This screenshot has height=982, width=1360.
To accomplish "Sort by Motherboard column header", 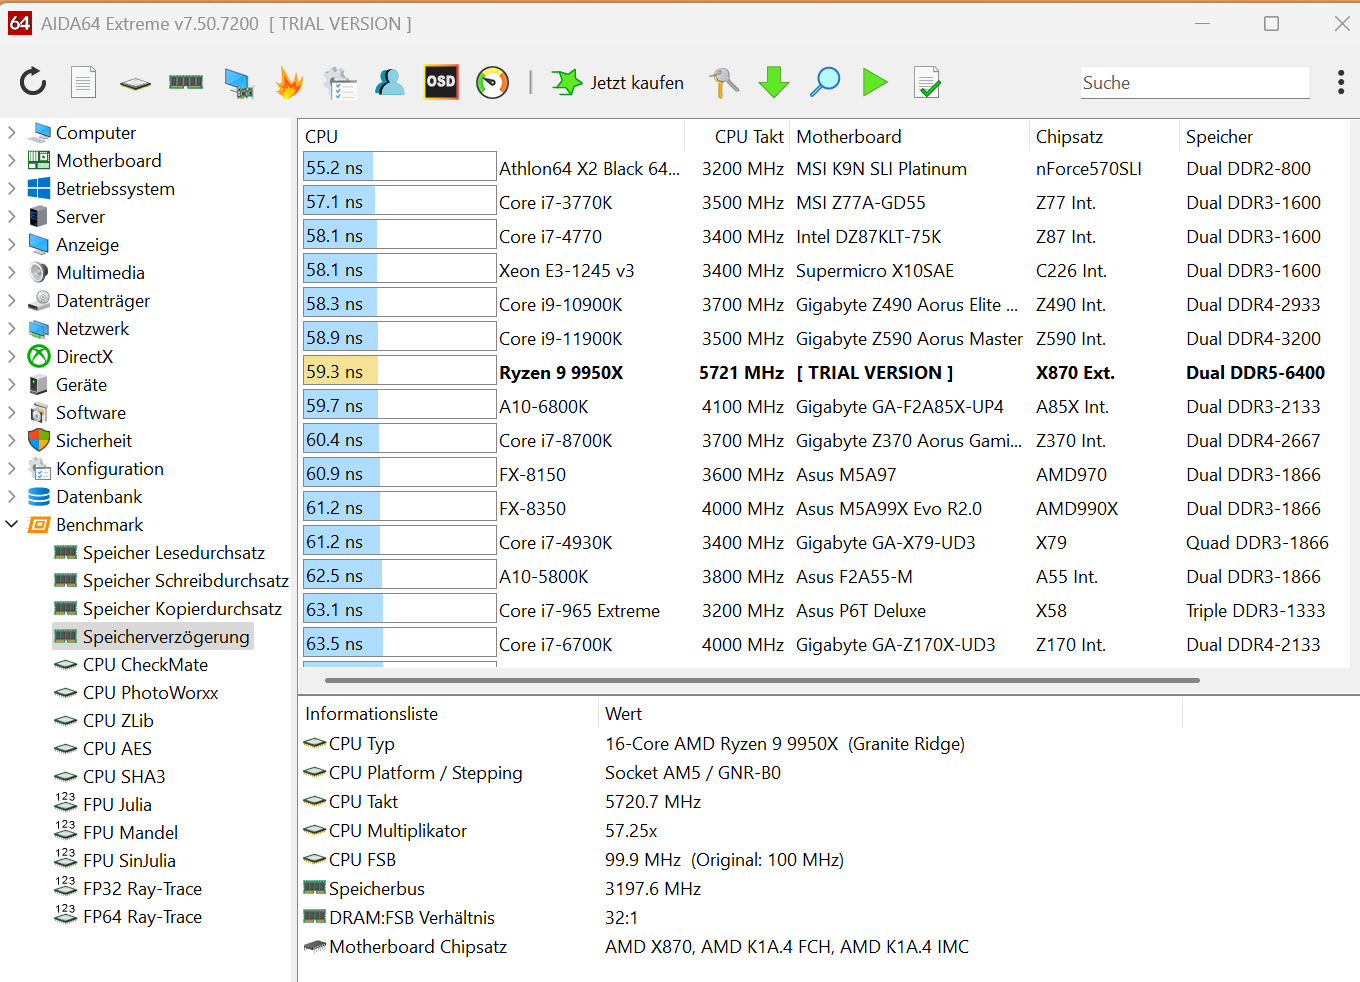I will coord(909,136).
